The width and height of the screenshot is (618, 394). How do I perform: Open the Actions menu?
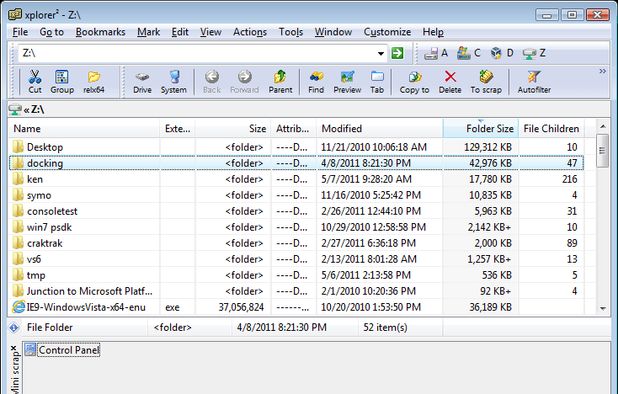(x=250, y=32)
